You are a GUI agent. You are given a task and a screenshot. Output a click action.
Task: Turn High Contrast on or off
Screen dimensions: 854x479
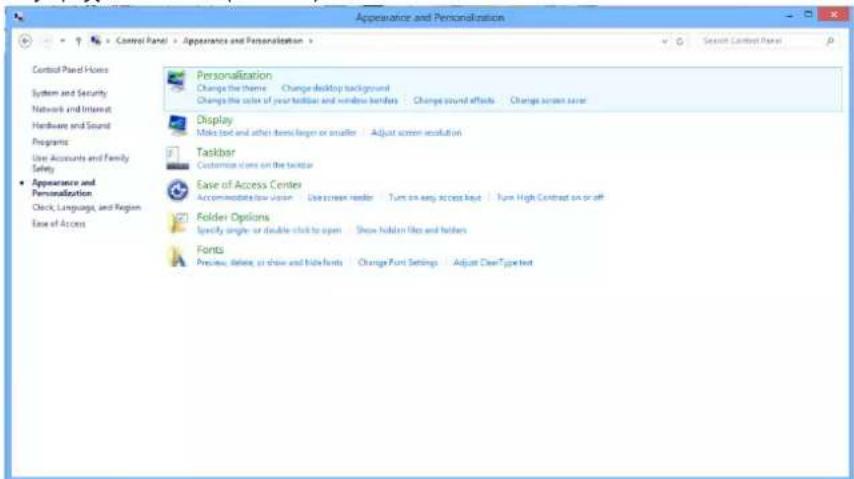(550, 198)
